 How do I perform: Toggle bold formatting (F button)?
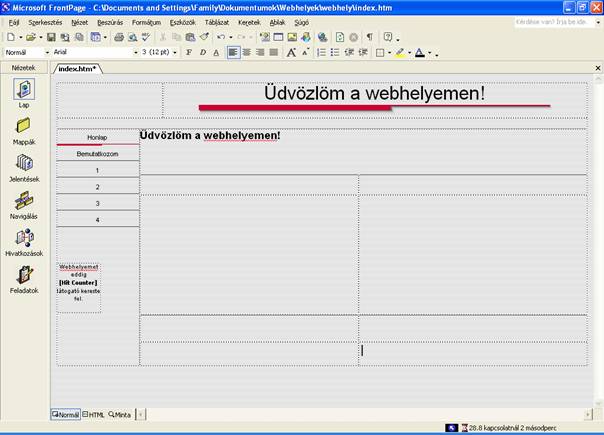coord(189,52)
